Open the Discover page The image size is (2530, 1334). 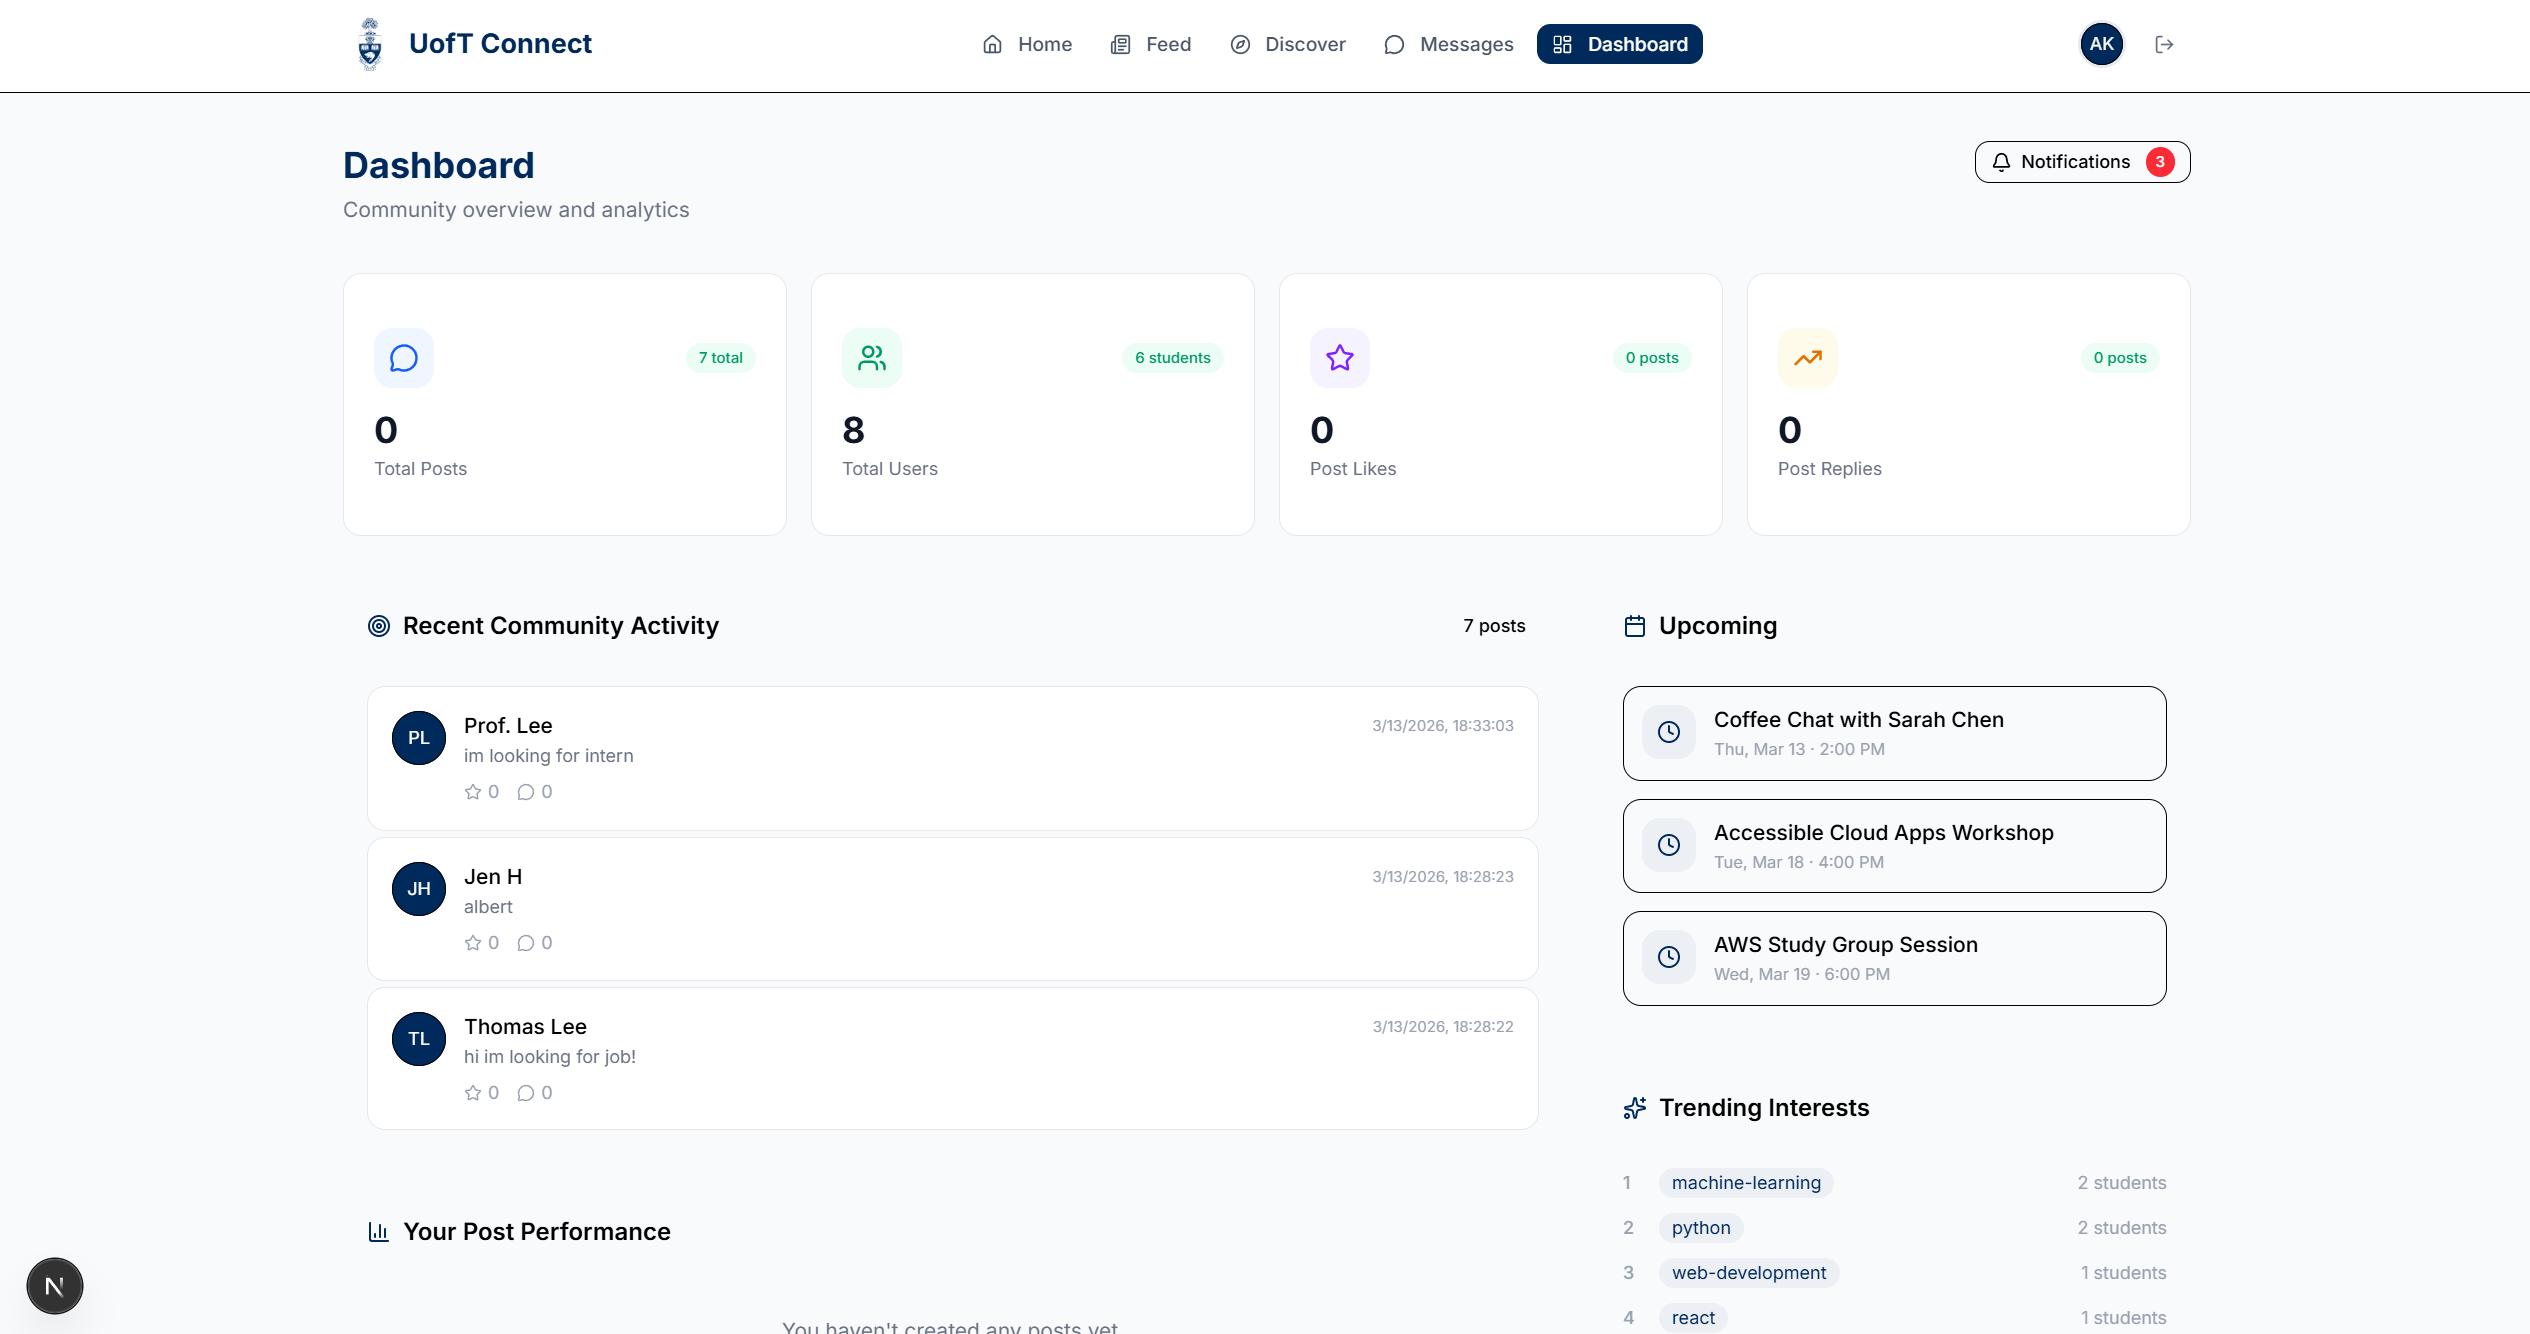click(1288, 44)
